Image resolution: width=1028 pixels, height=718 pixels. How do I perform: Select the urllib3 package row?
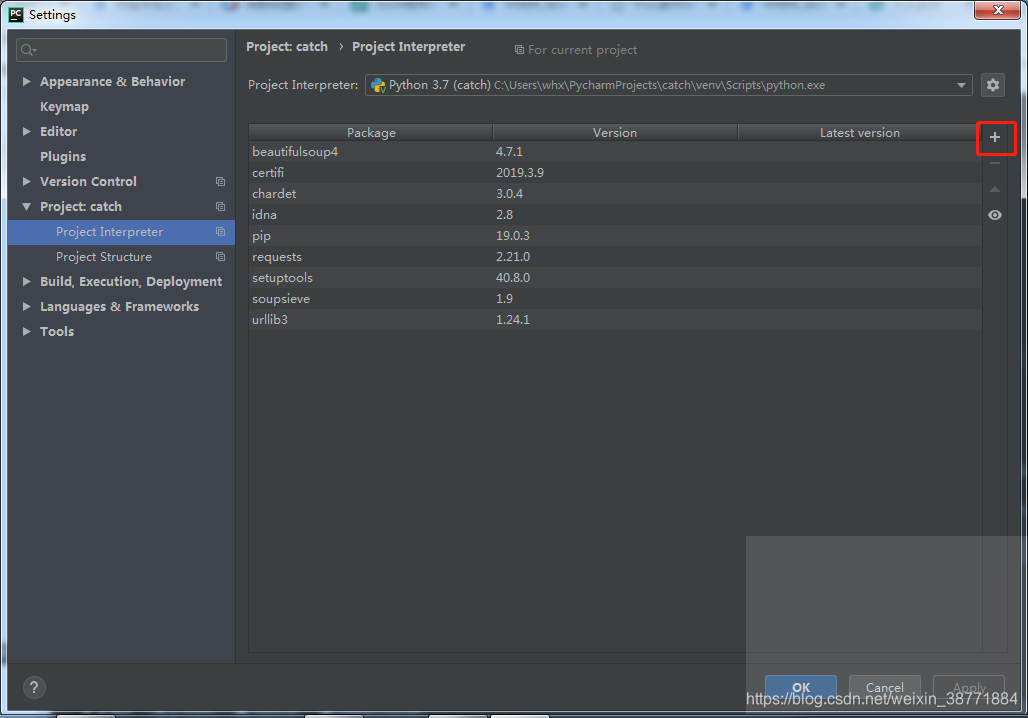(615, 319)
